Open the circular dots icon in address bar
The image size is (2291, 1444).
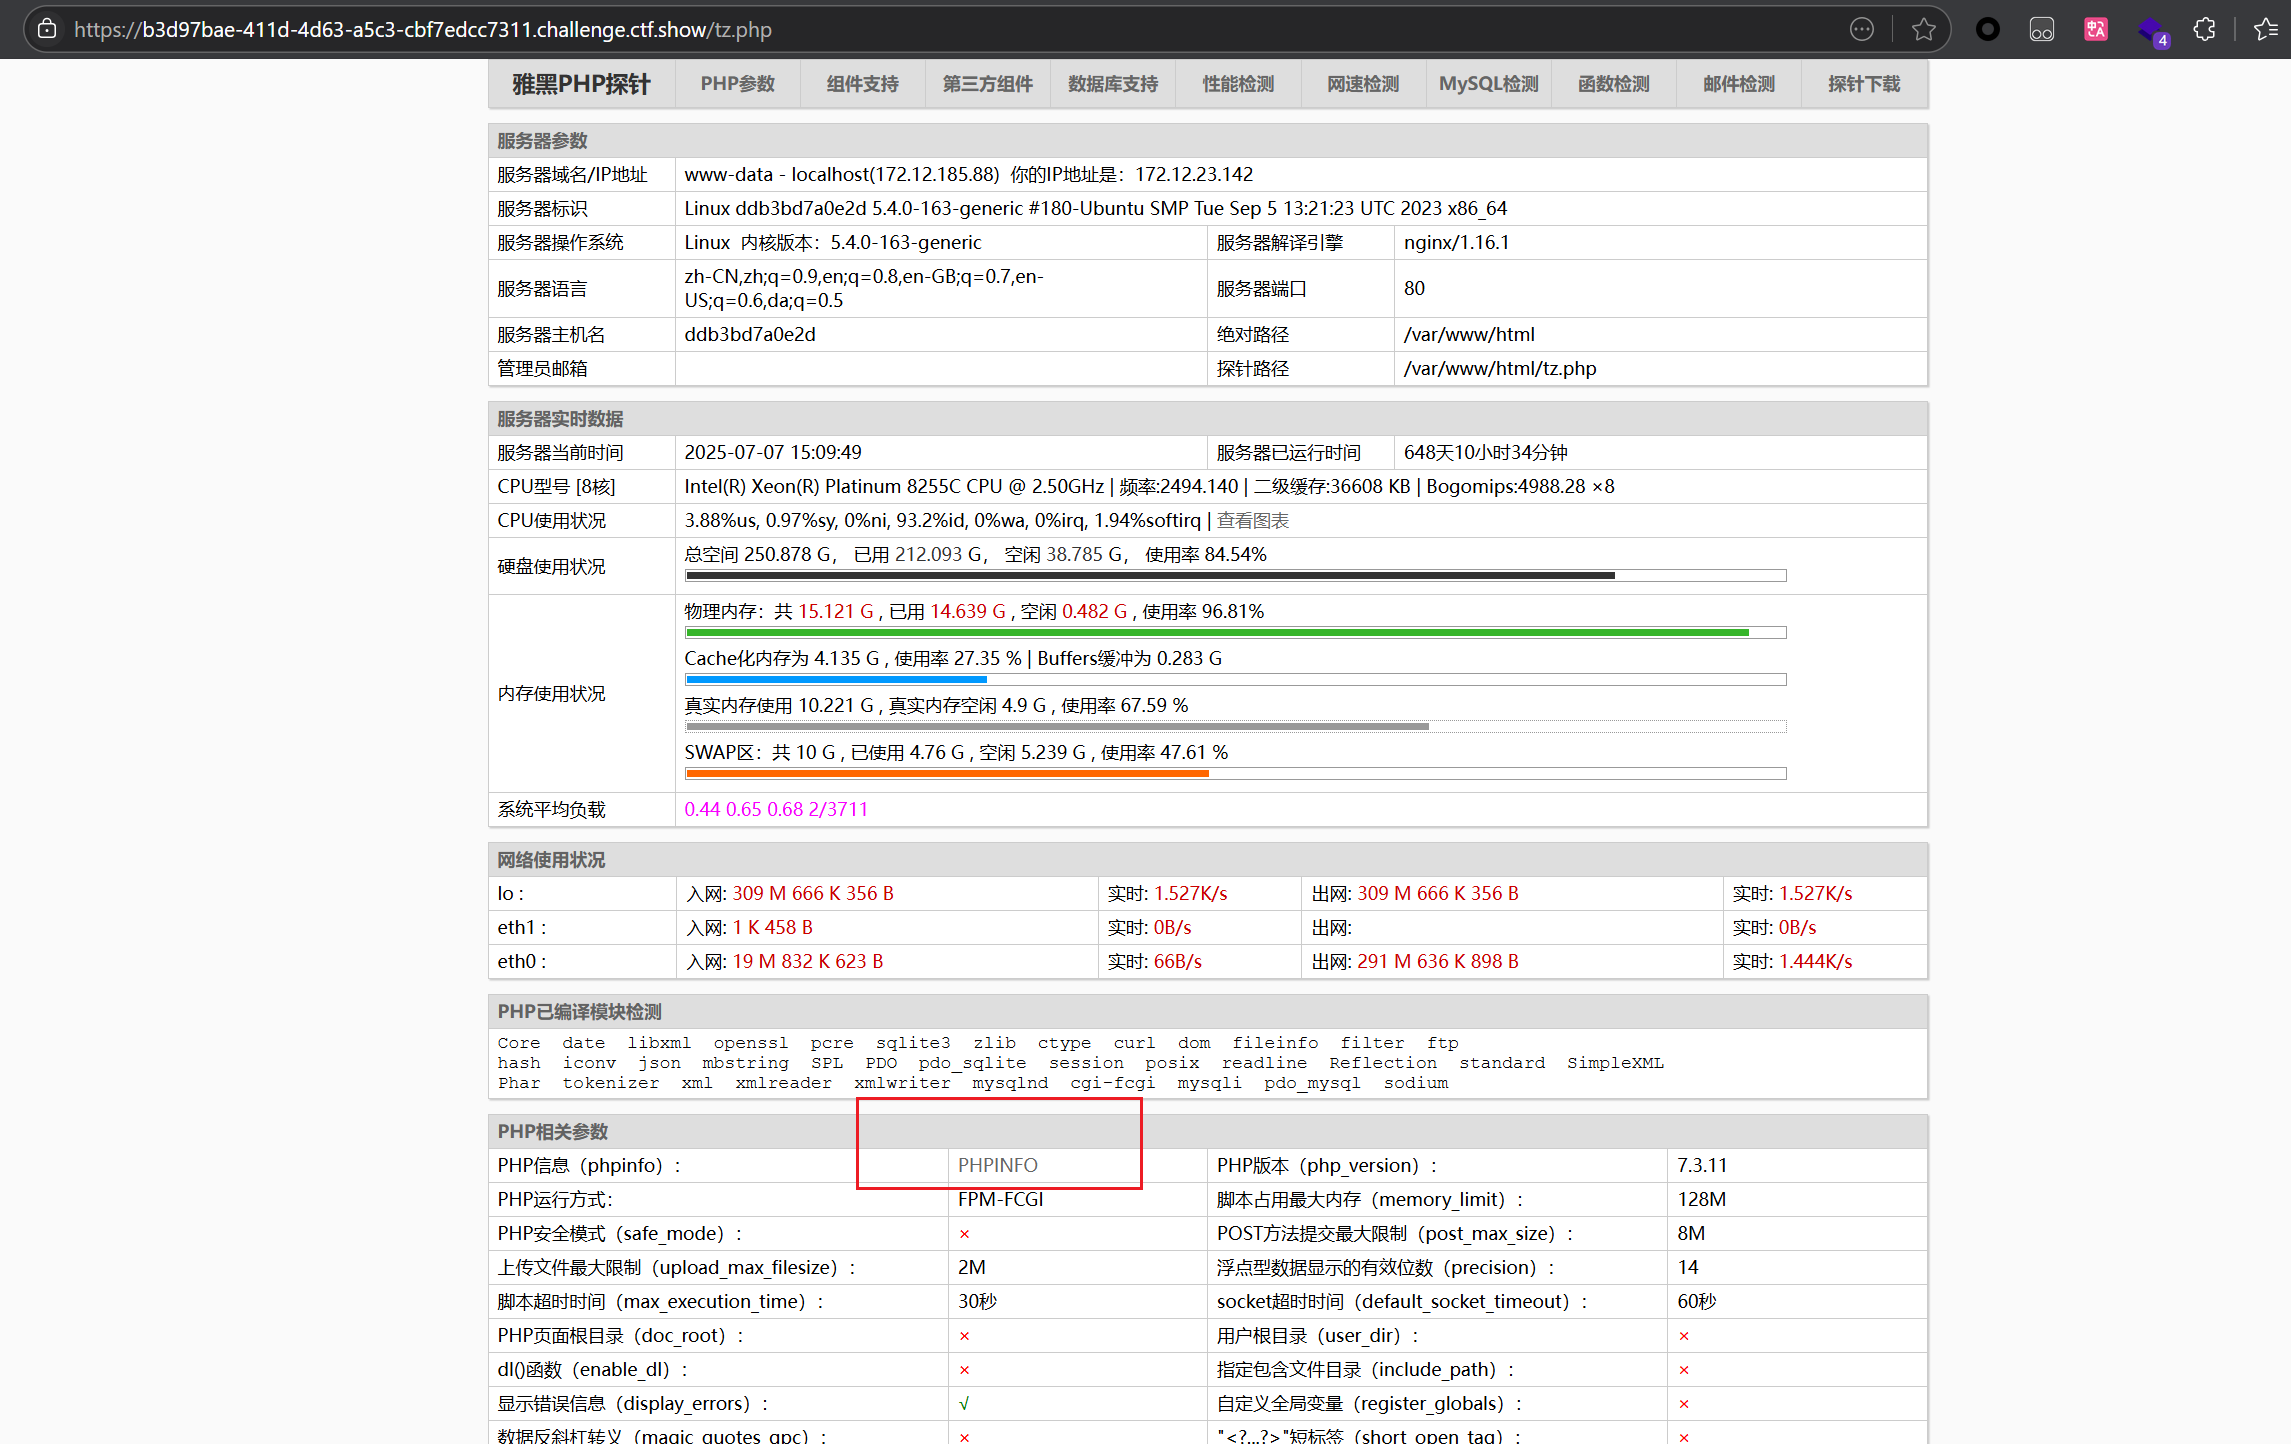pyautogui.click(x=1861, y=29)
